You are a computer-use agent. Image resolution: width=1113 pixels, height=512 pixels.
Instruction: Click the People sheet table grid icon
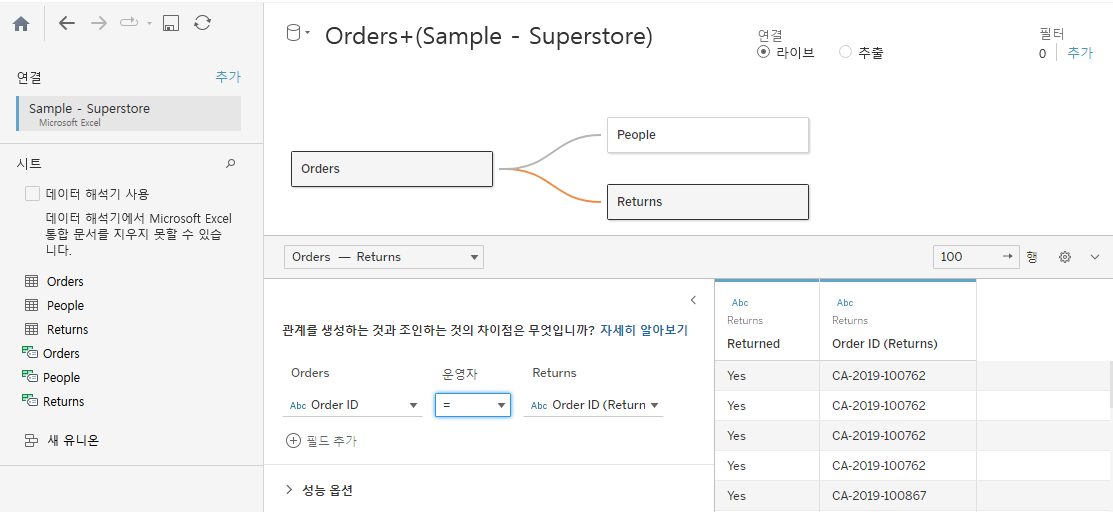31,305
